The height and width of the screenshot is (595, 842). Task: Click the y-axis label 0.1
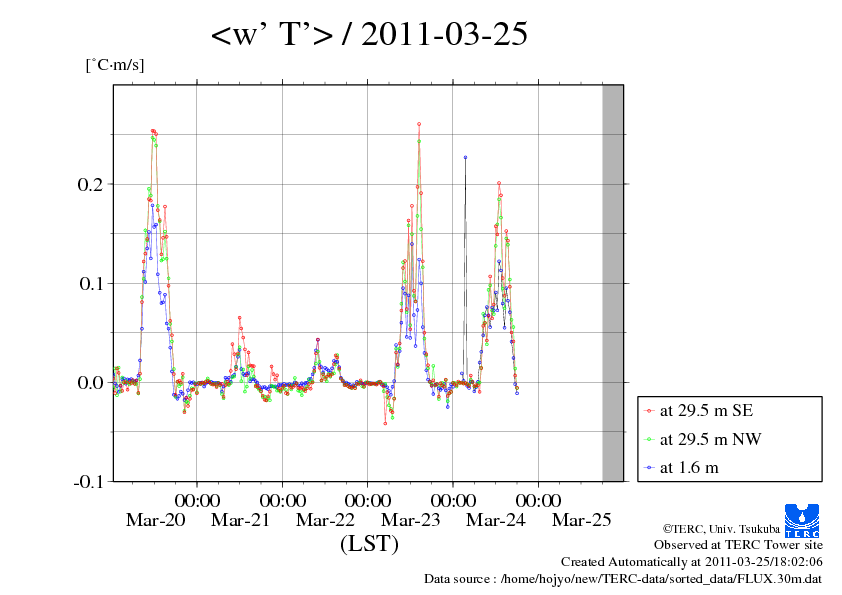90,284
